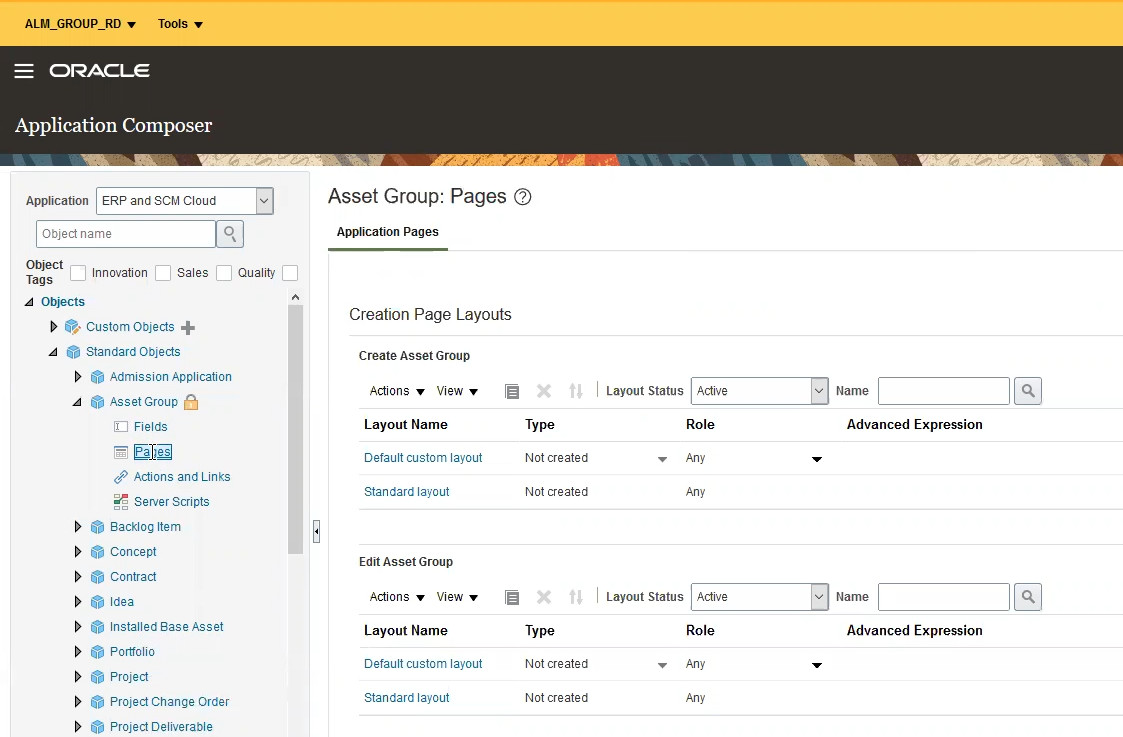Screen dimensions: 1123x737
Task: Open help icon beside Asset Group: Pages
Action: pyautogui.click(x=523, y=197)
